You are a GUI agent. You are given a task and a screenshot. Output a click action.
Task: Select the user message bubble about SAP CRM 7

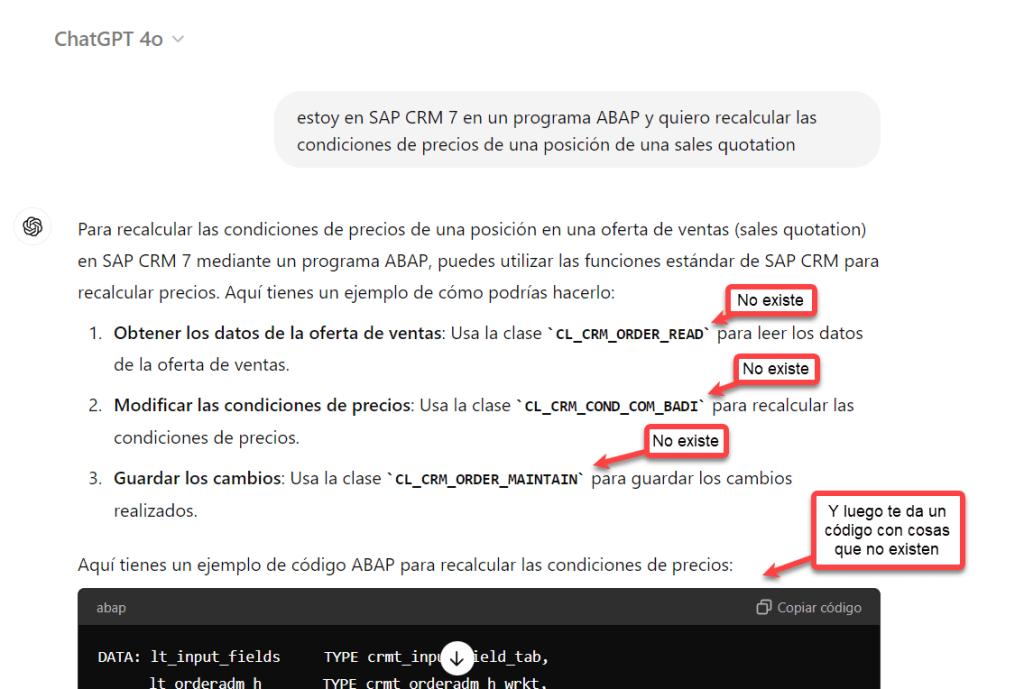[576, 130]
